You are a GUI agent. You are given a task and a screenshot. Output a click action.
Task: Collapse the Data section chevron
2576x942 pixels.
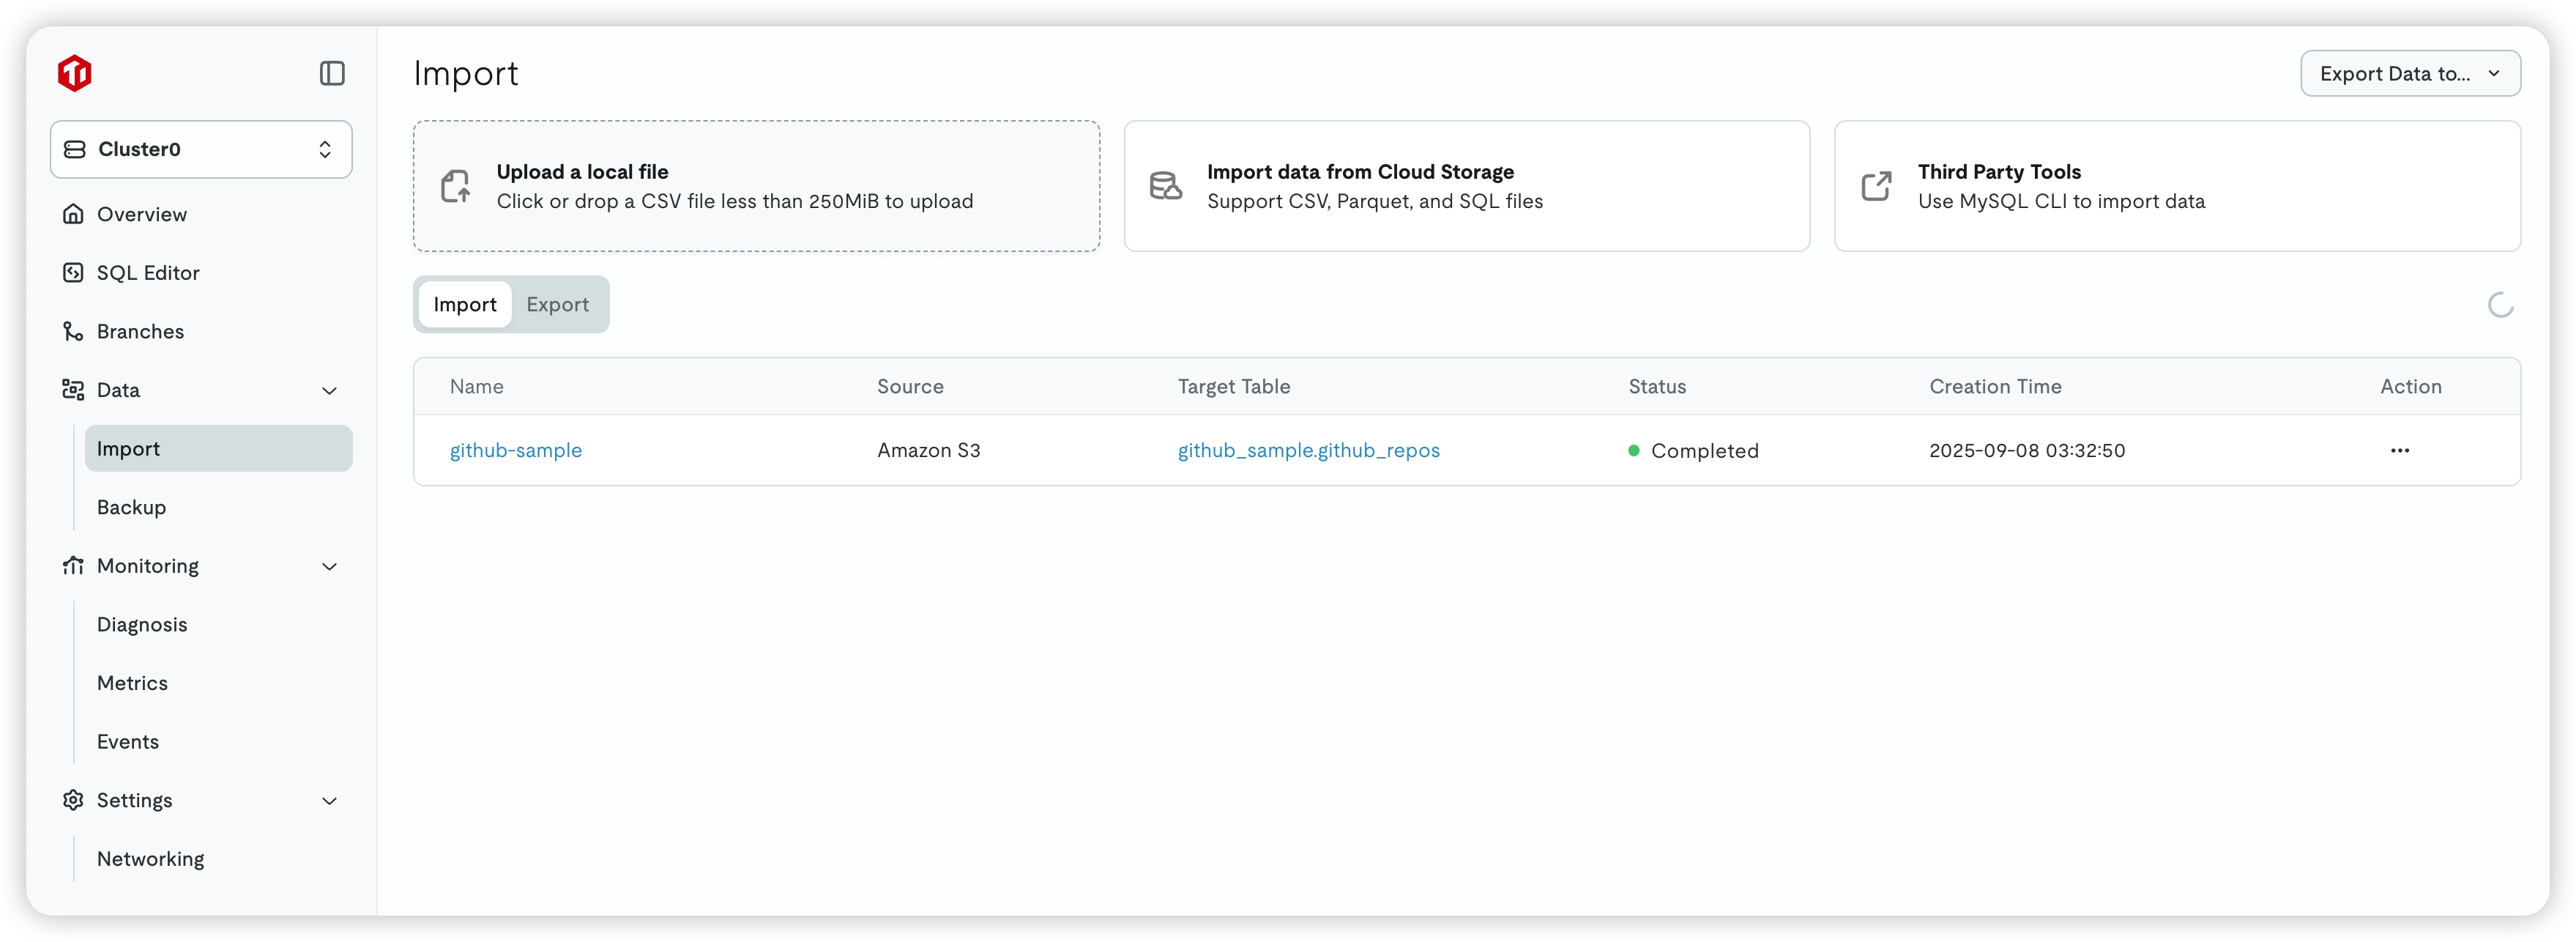[x=329, y=391]
